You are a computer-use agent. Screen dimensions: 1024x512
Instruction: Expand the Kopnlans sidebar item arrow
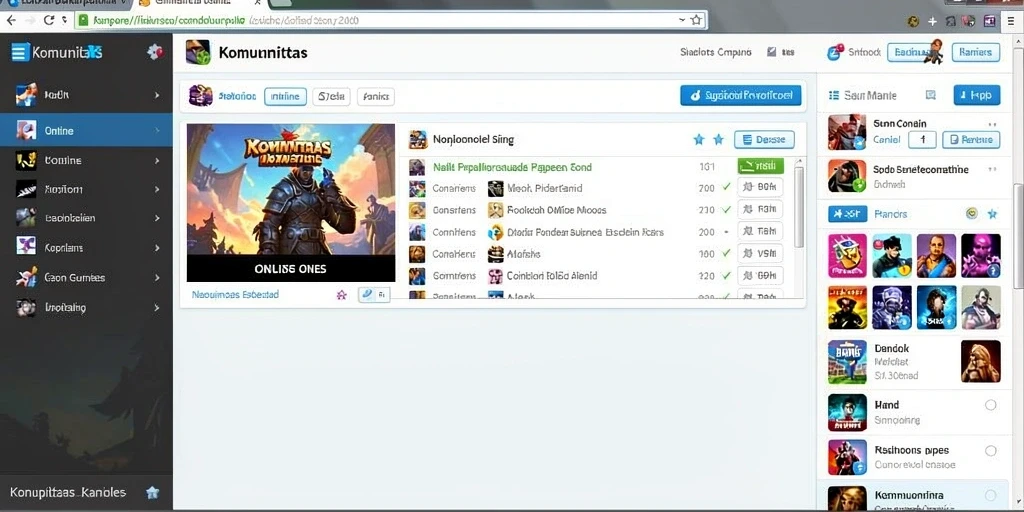click(157, 248)
